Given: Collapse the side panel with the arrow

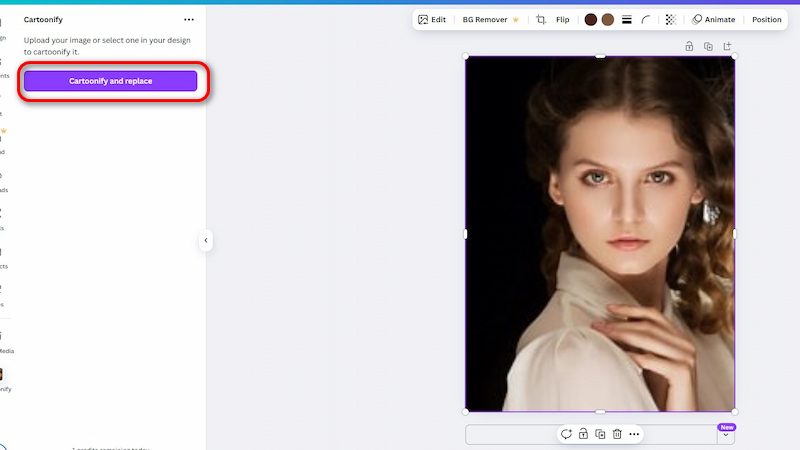Looking at the screenshot, I should tap(206, 240).
